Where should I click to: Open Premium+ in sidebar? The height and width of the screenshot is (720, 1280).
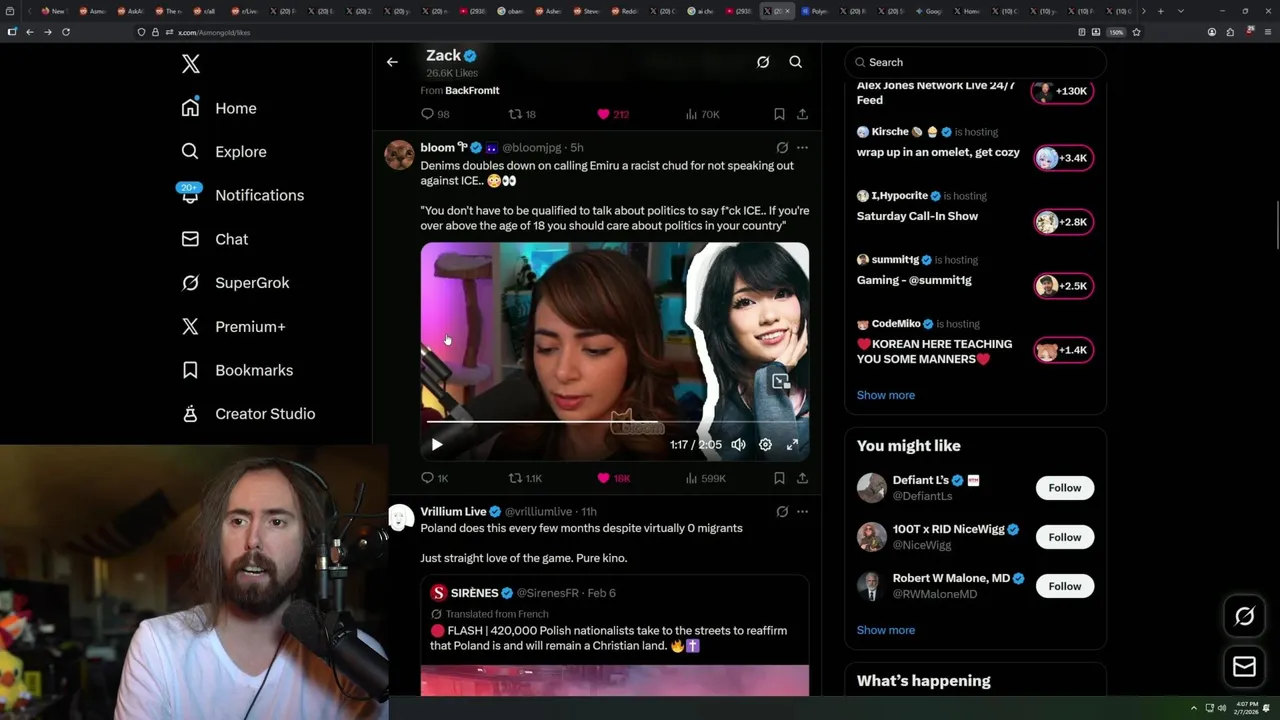click(x=233, y=326)
